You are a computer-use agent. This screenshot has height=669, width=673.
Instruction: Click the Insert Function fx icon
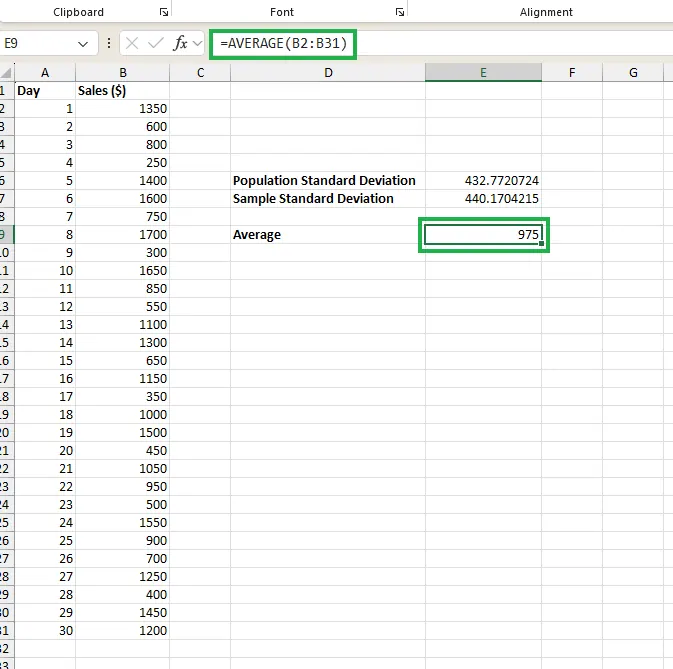180,43
